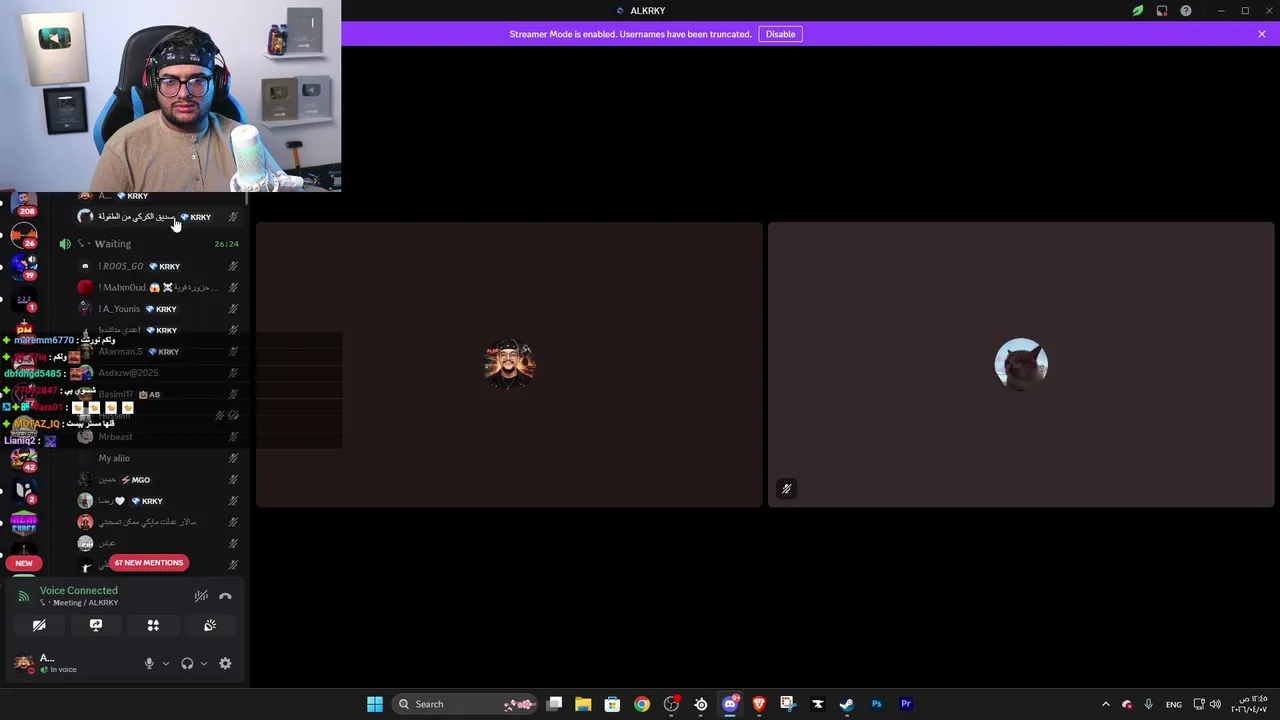Open server with 19 notification badge
Screen dimensions: 1280x720
pos(24,267)
